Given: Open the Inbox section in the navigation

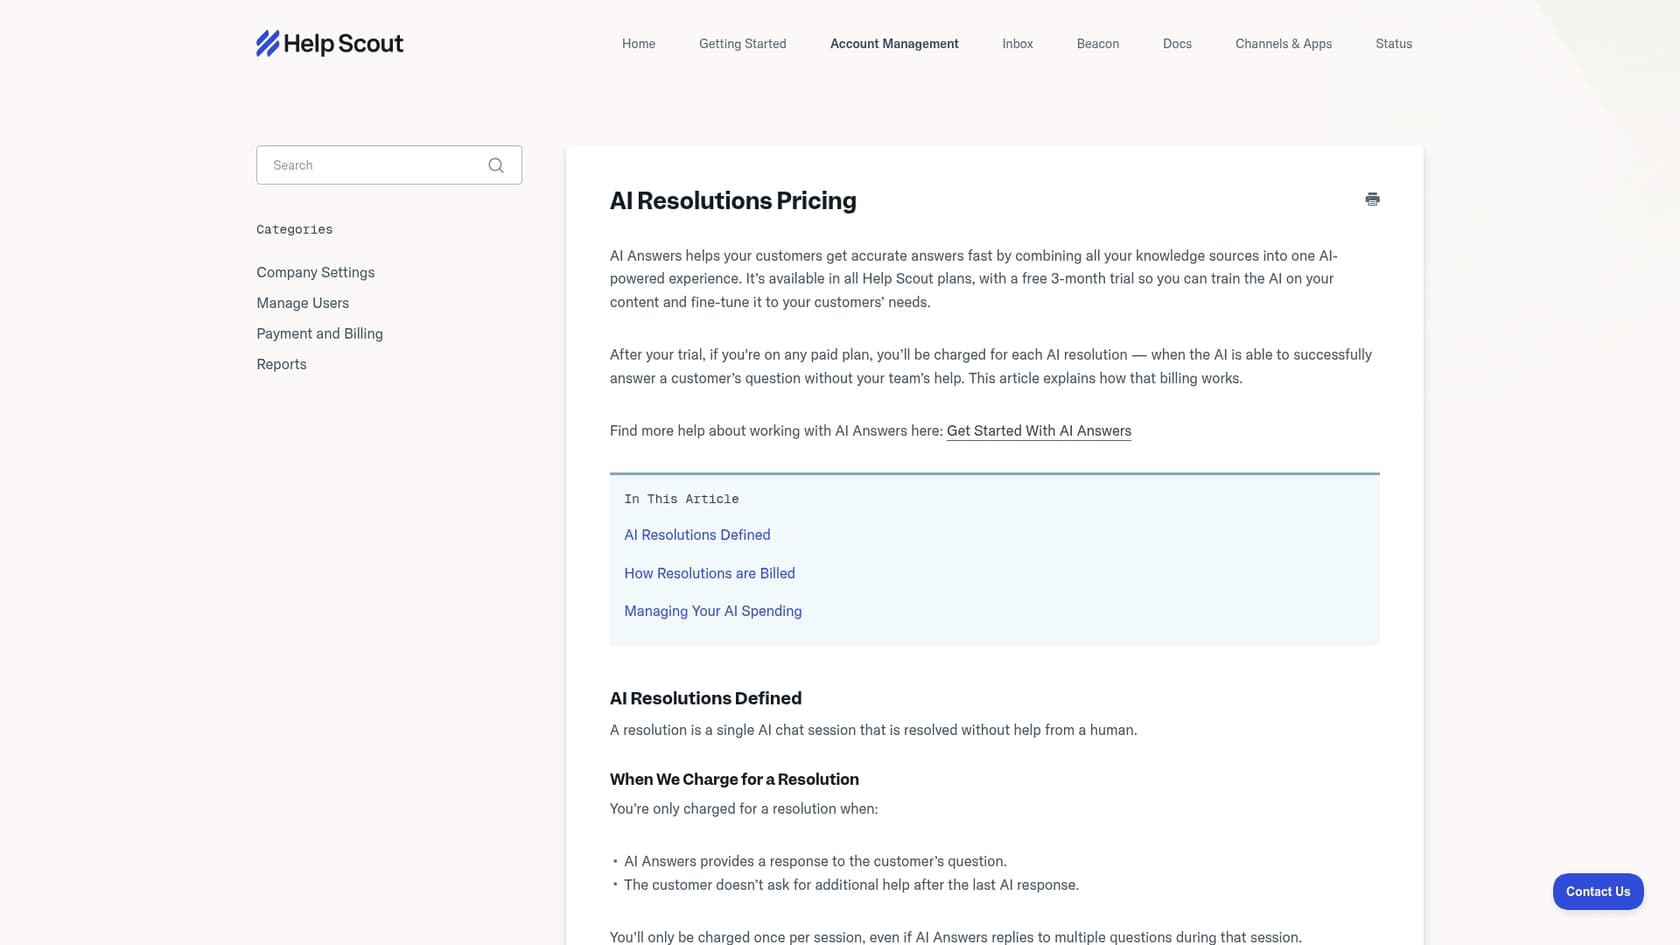Looking at the screenshot, I should pyautogui.click(x=1017, y=43).
